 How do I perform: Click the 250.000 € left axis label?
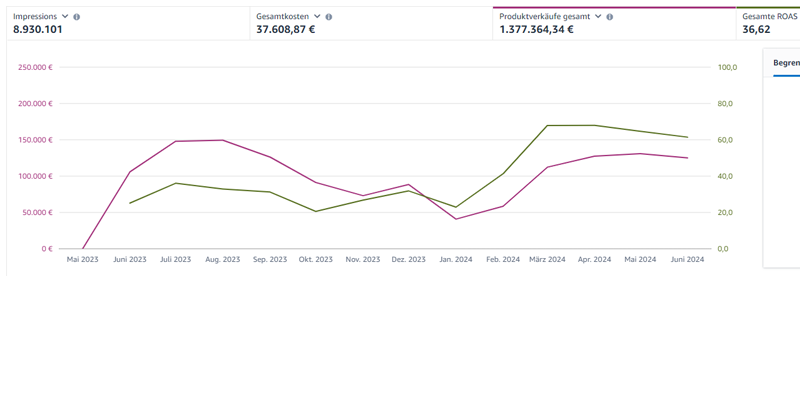tap(35, 67)
